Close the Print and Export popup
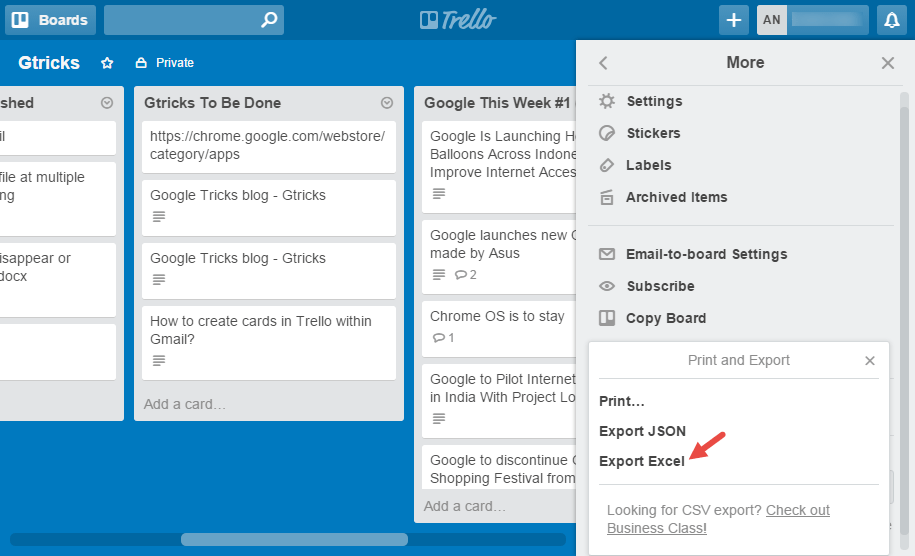Viewport: 915px width, 556px height. [x=869, y=361]
